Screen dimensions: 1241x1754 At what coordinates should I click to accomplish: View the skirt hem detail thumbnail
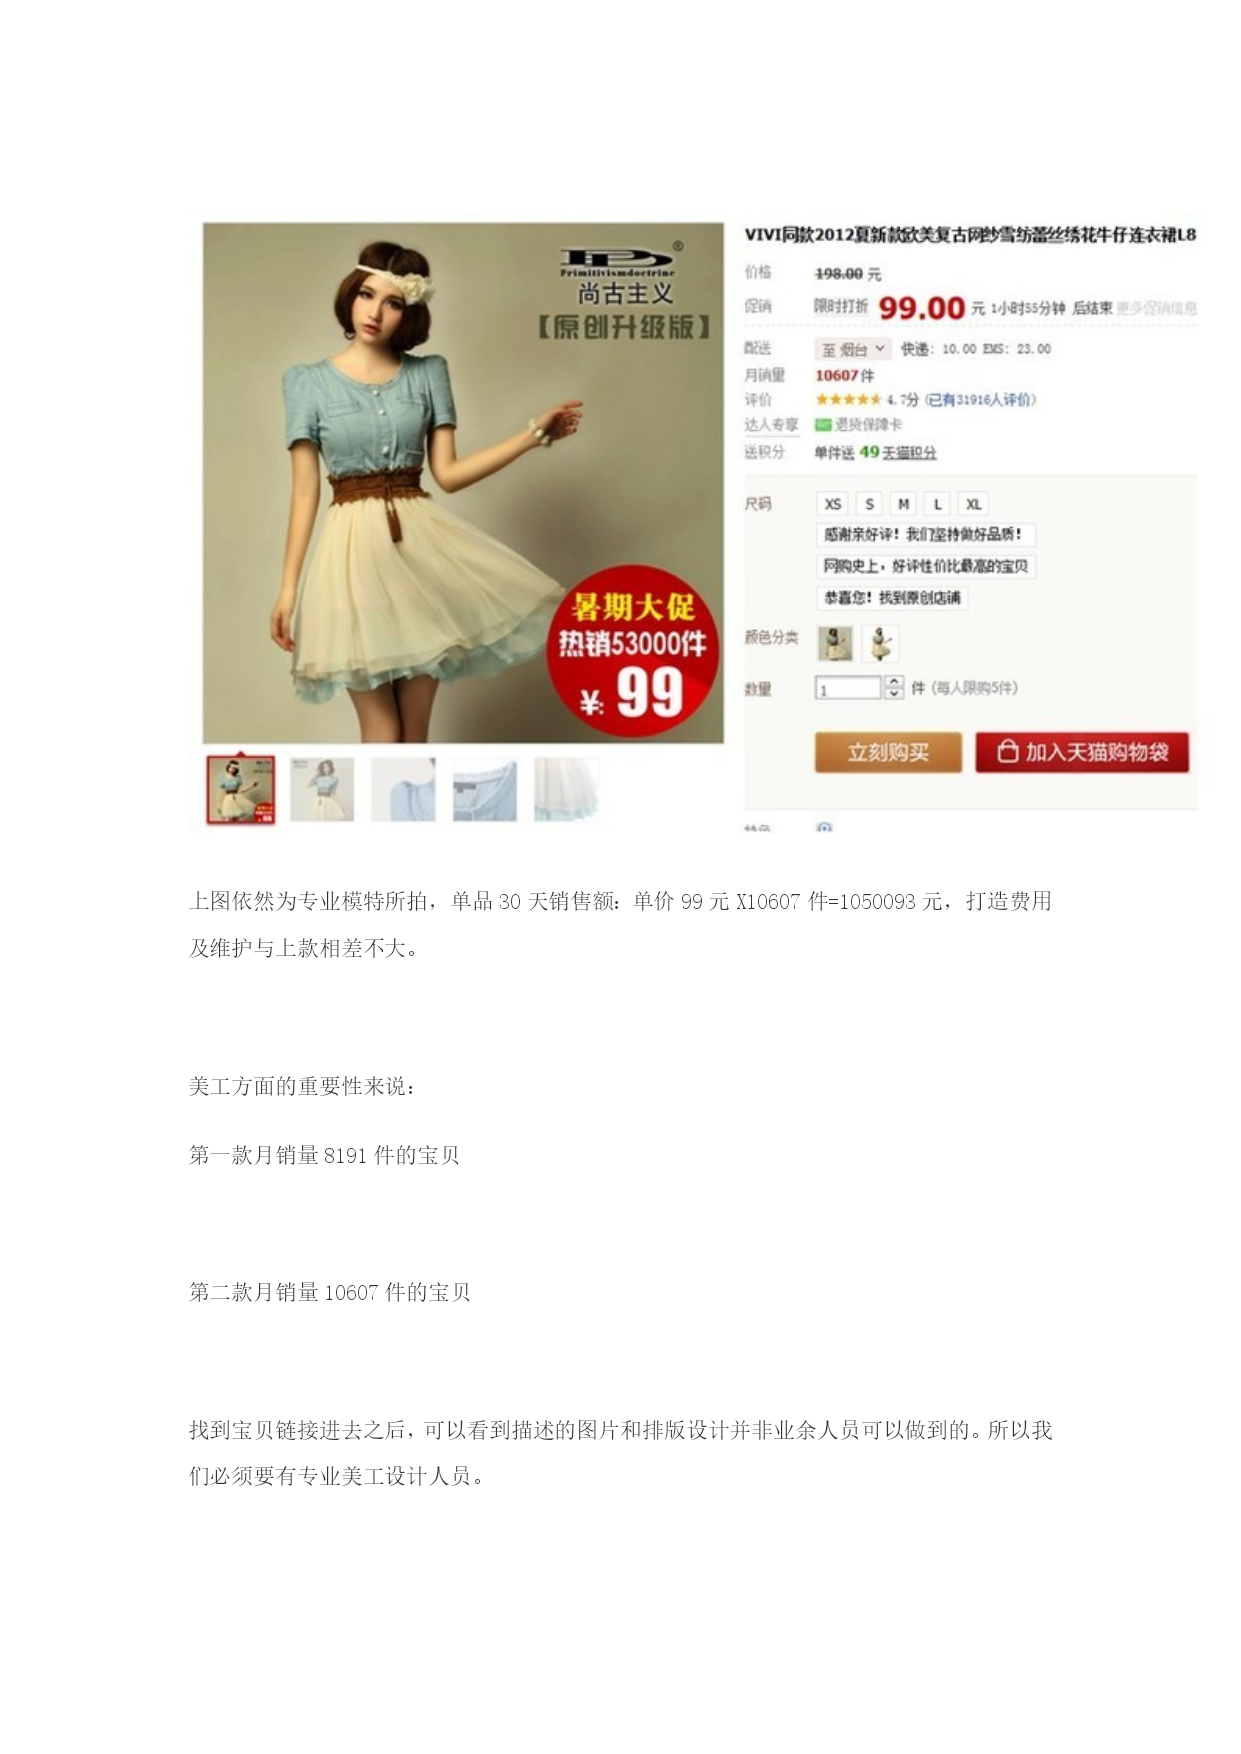tap(566, 790)
